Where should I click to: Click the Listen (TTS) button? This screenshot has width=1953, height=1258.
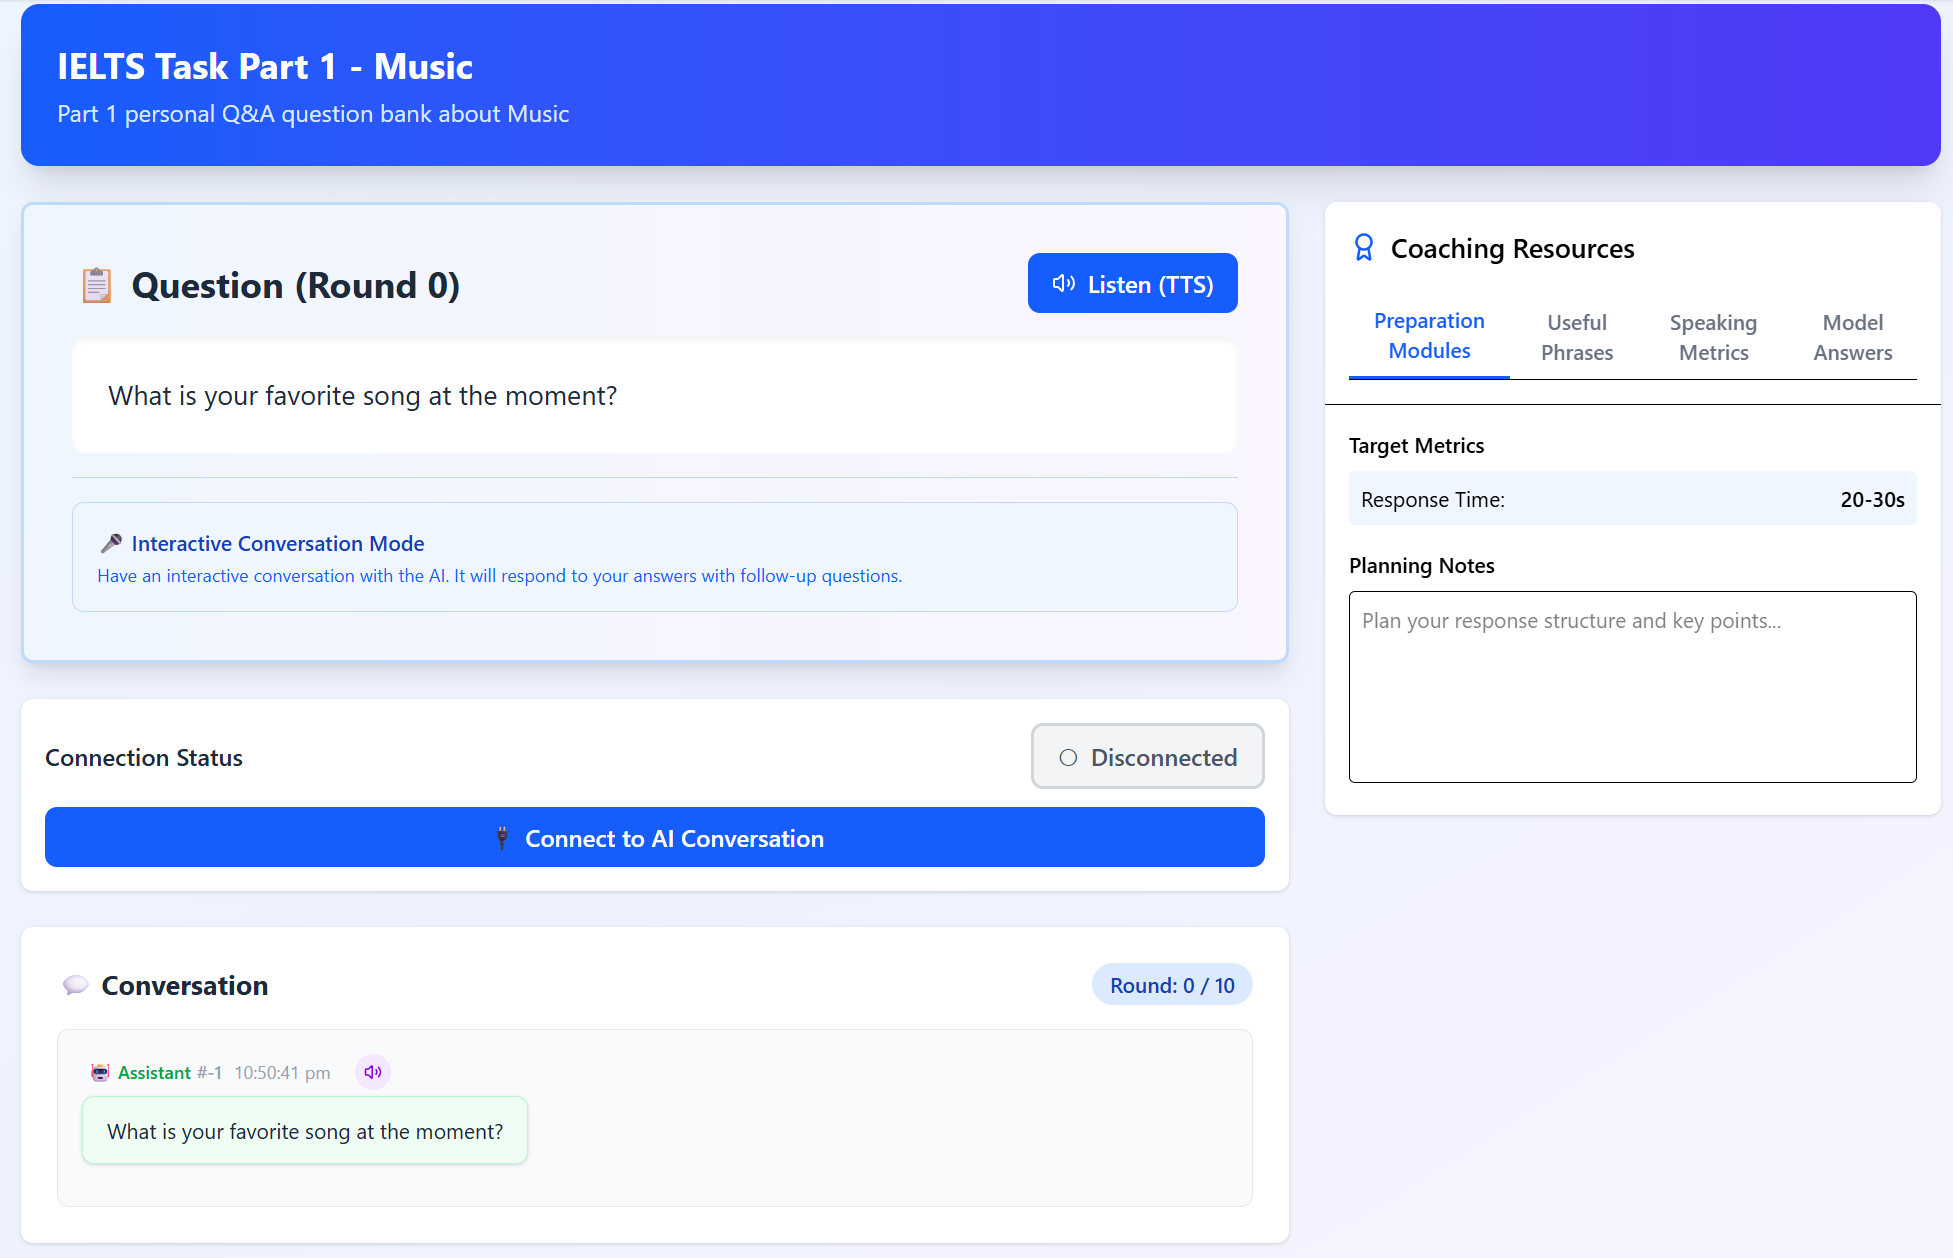(1132, 283)
